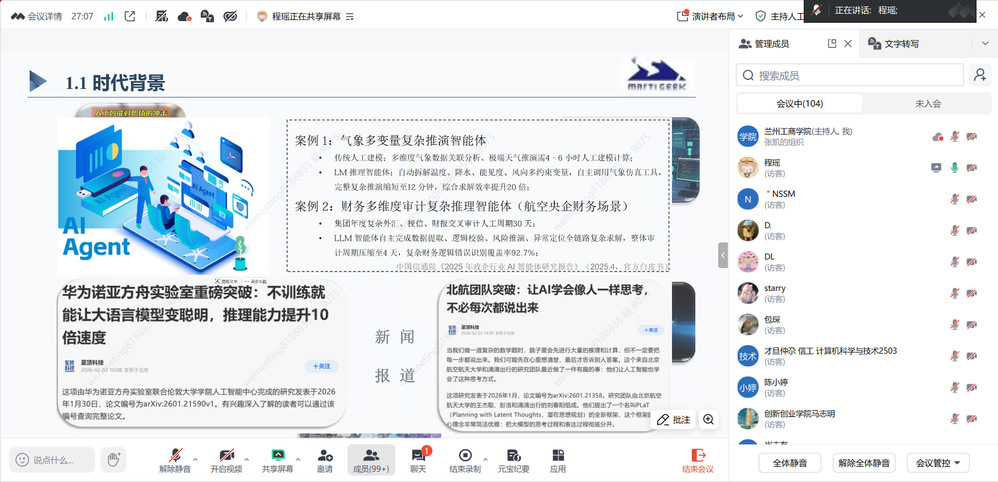This screenshot has width=998, height=482.
Task: Click the watermark disabled icon in top bar
Action: pos(162,17)
